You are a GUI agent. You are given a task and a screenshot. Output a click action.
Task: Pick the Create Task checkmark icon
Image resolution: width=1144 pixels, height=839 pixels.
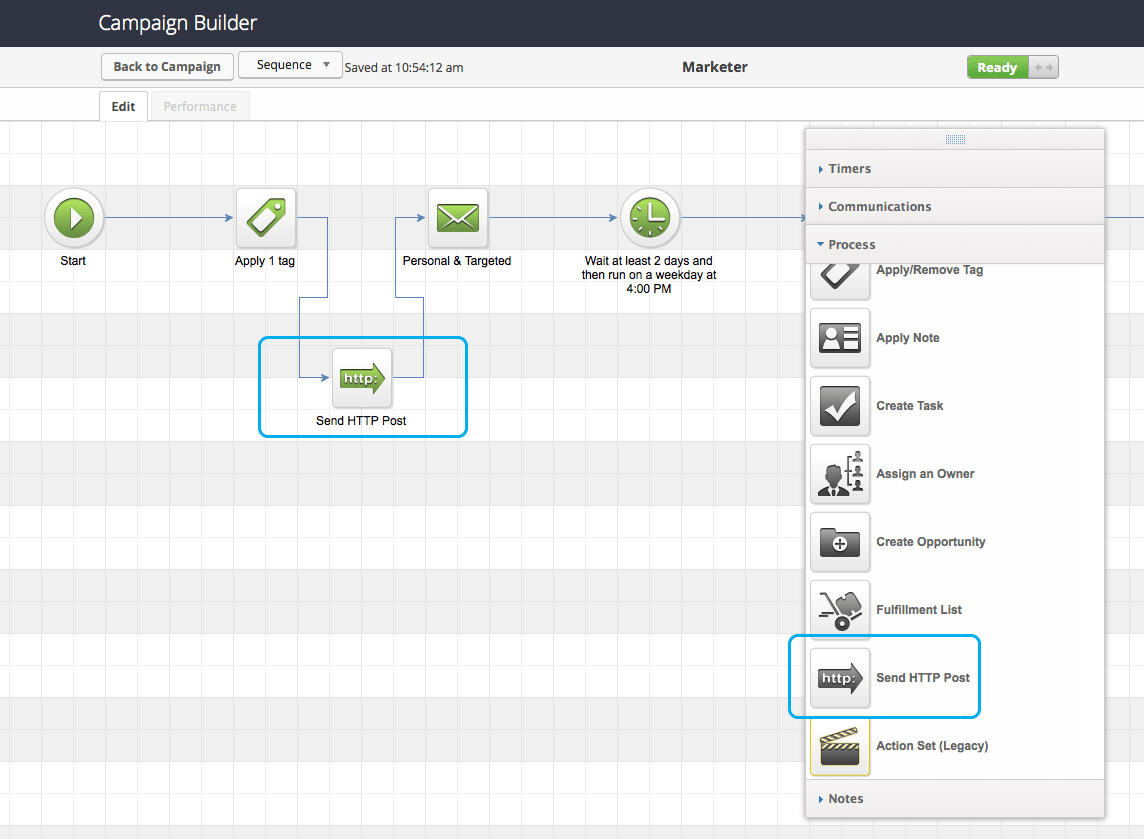pyautogui.click(x=840, y=406)
